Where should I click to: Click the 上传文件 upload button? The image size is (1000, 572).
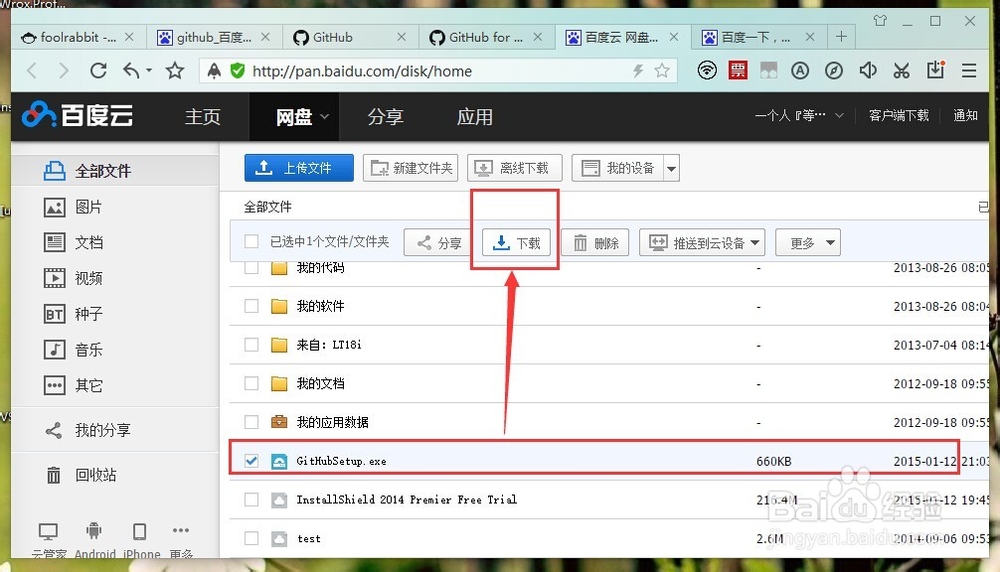coord(298,168)
